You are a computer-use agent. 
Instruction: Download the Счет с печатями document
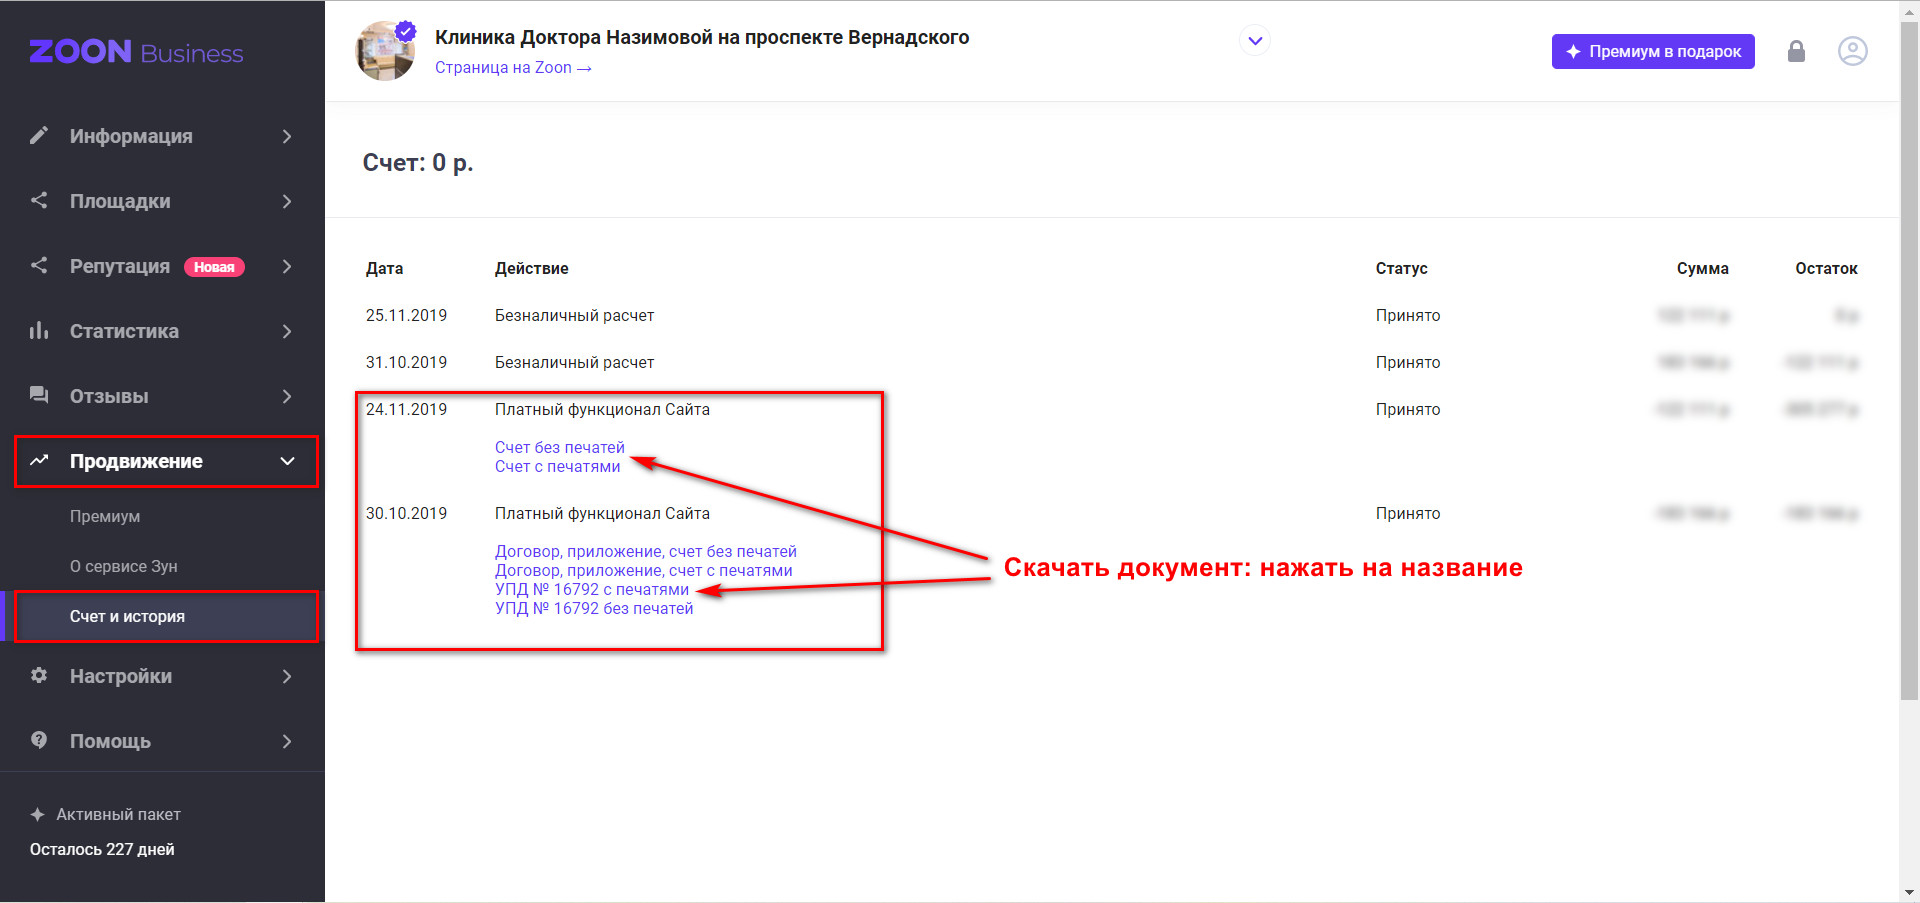[557, 466]
